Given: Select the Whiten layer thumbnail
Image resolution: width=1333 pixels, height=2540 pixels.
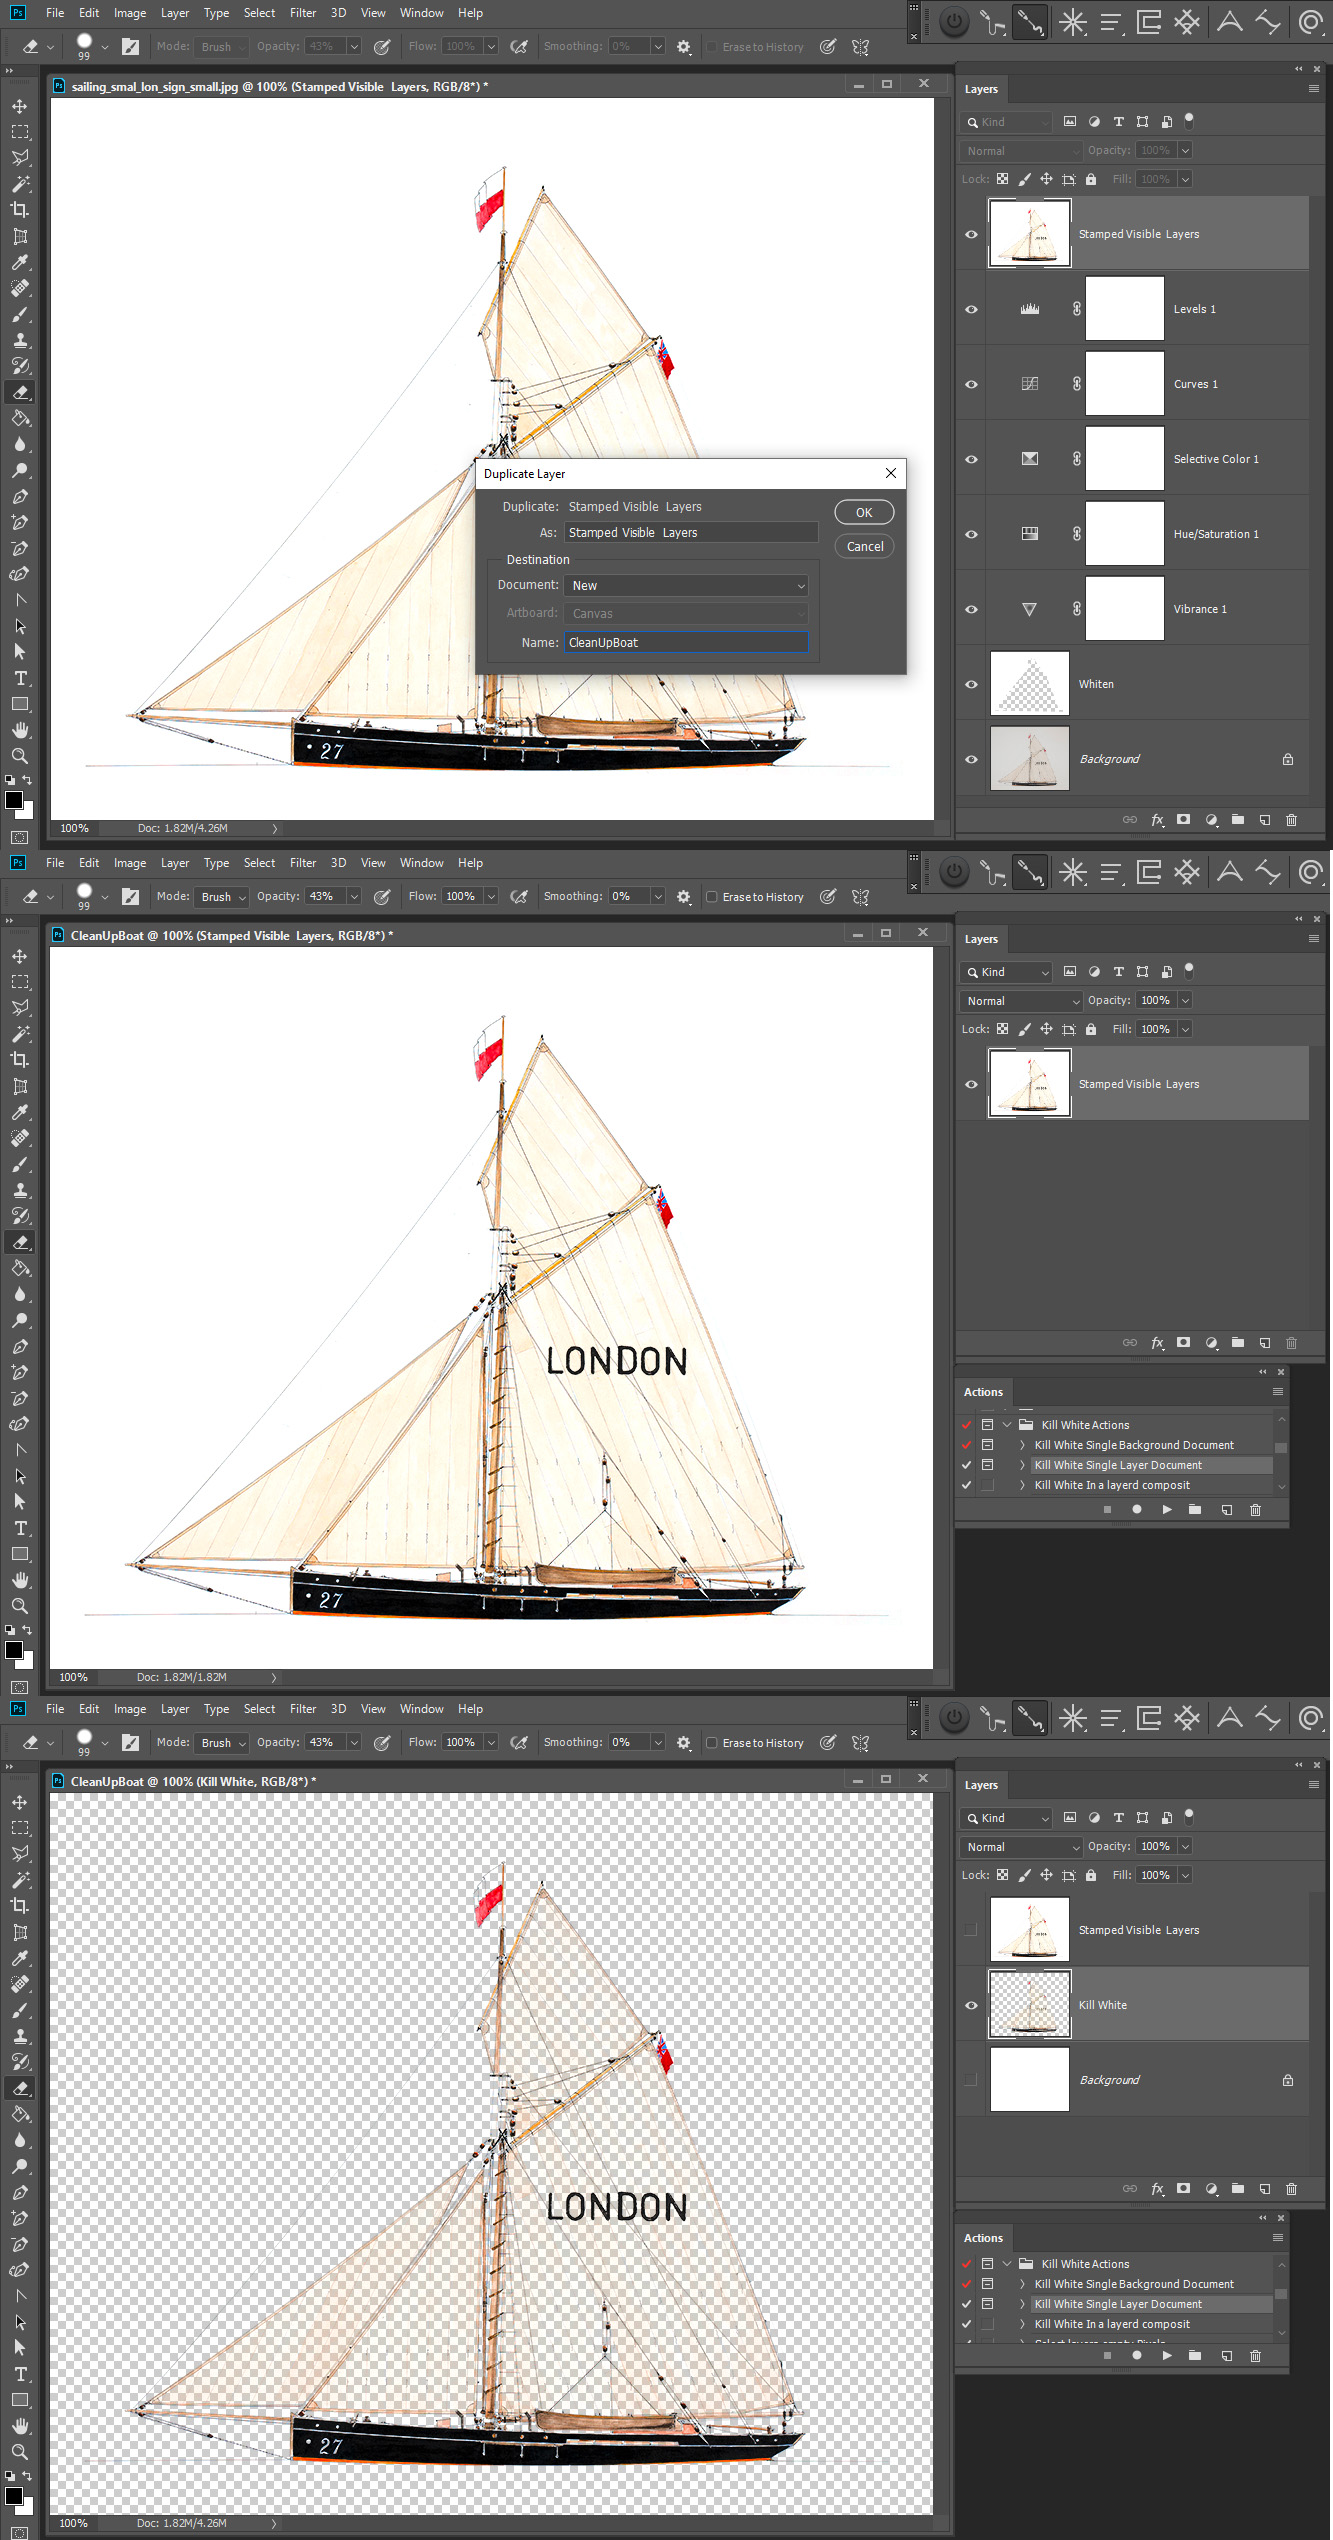Looking at the screenshot, I should click(1029, 684).
